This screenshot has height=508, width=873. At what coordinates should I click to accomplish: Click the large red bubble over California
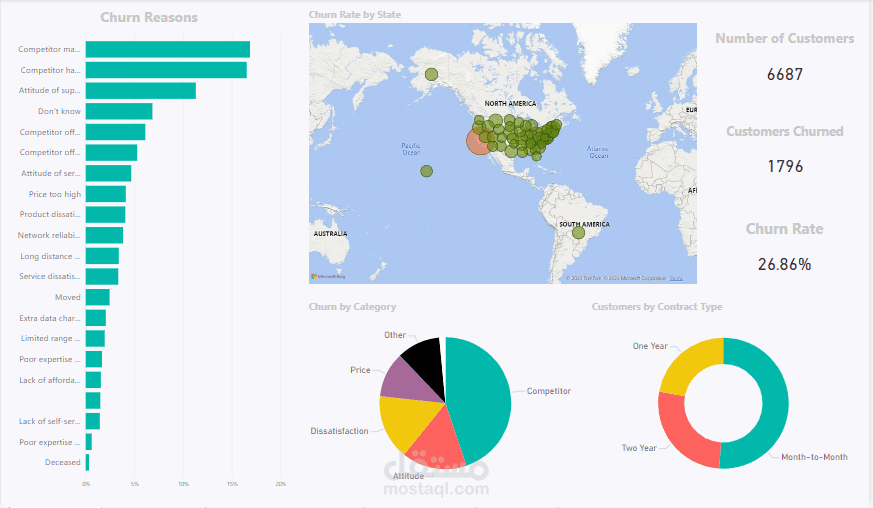pos(478,141)
